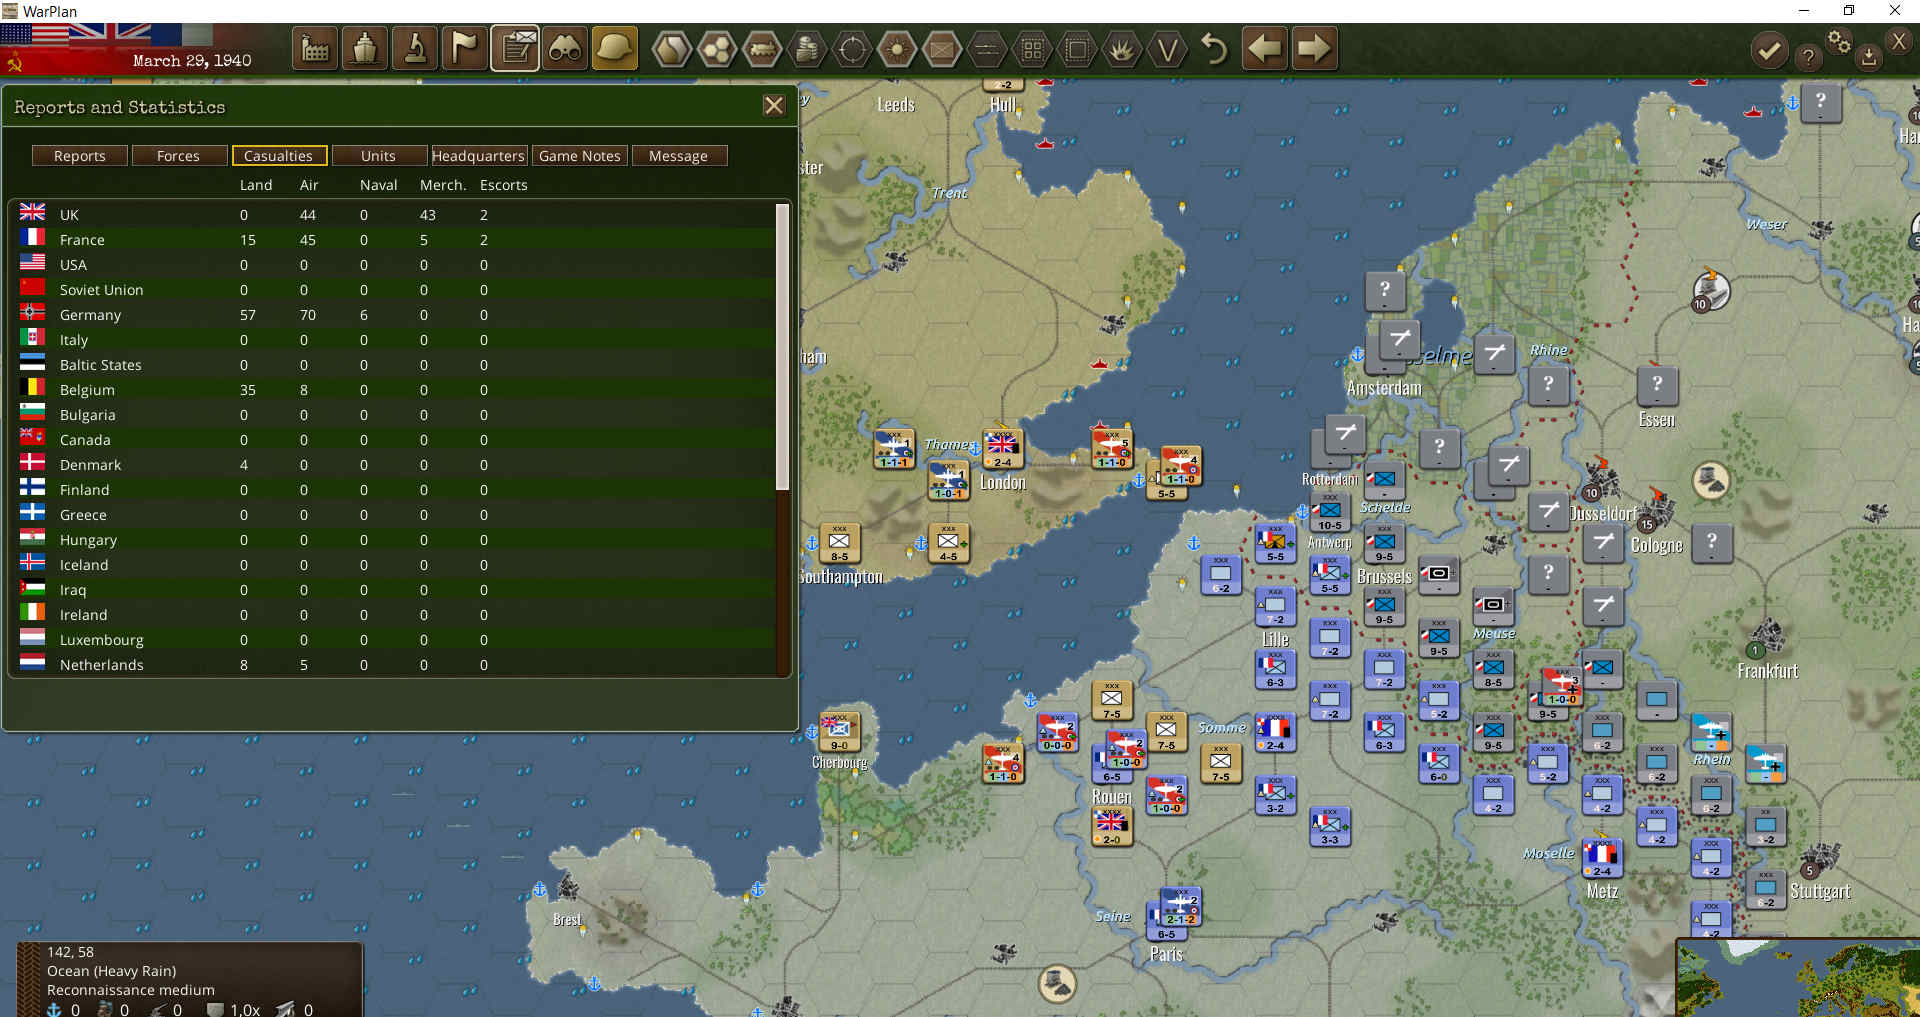1920x1017 pixels.
Task: End turn with the checkmark button
Action: (x=1769, y=50)
